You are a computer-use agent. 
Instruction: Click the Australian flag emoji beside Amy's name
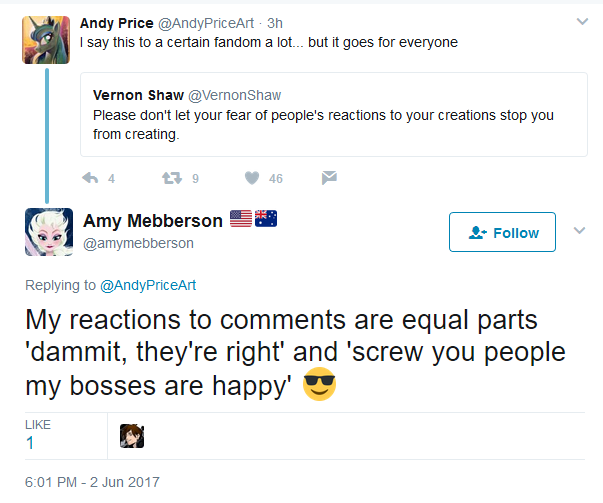click(265, 218)
